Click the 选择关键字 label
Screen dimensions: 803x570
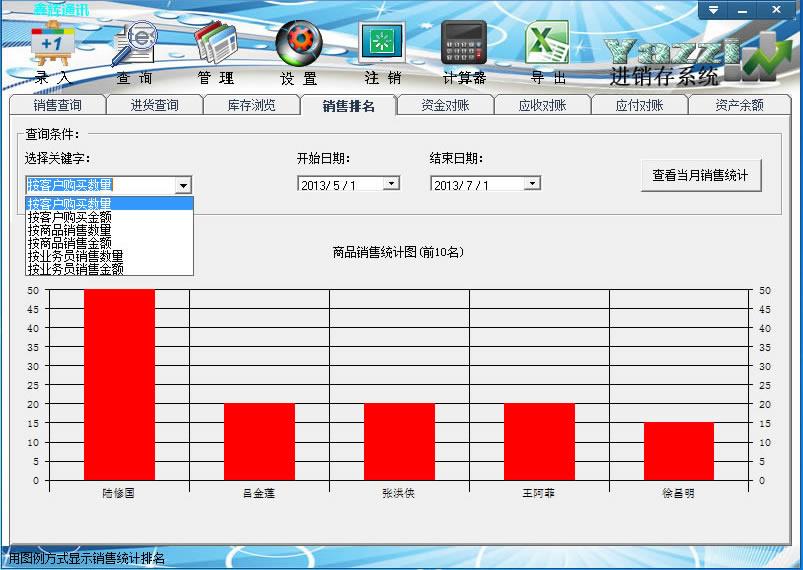coord(57,158)
